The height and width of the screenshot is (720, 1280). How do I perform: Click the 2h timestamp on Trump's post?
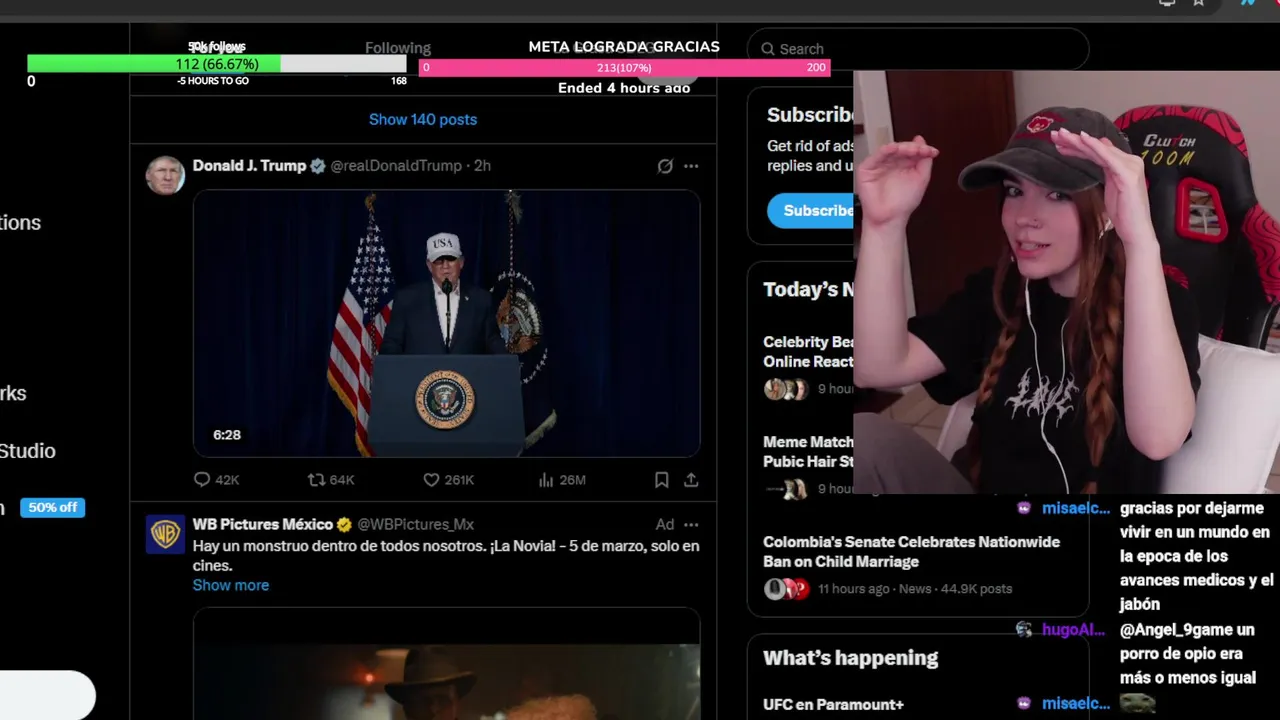tap(482, 166)
